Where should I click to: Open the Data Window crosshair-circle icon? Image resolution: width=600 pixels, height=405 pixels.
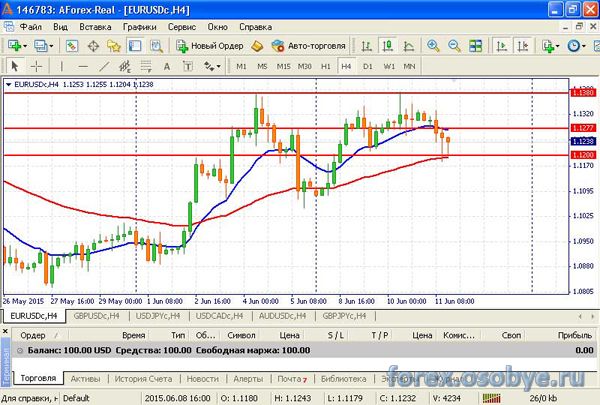click(x=93, y=46)
